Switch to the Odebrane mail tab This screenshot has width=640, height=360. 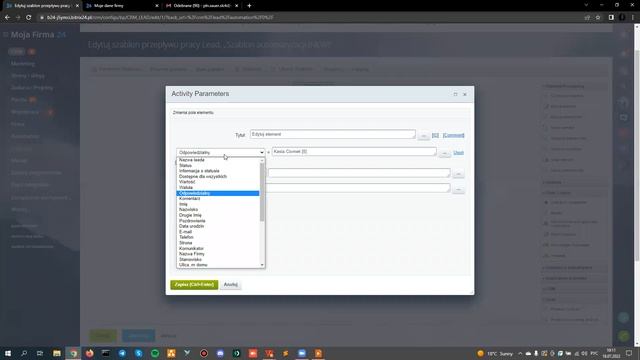tap(202, 6)
